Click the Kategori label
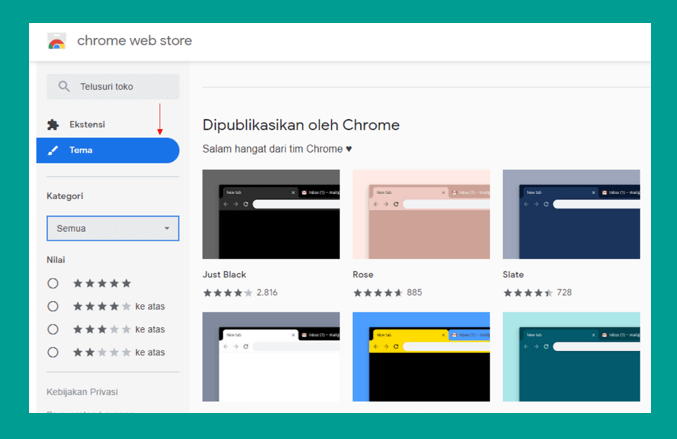 pyautogui.click(x=65, y=196)
